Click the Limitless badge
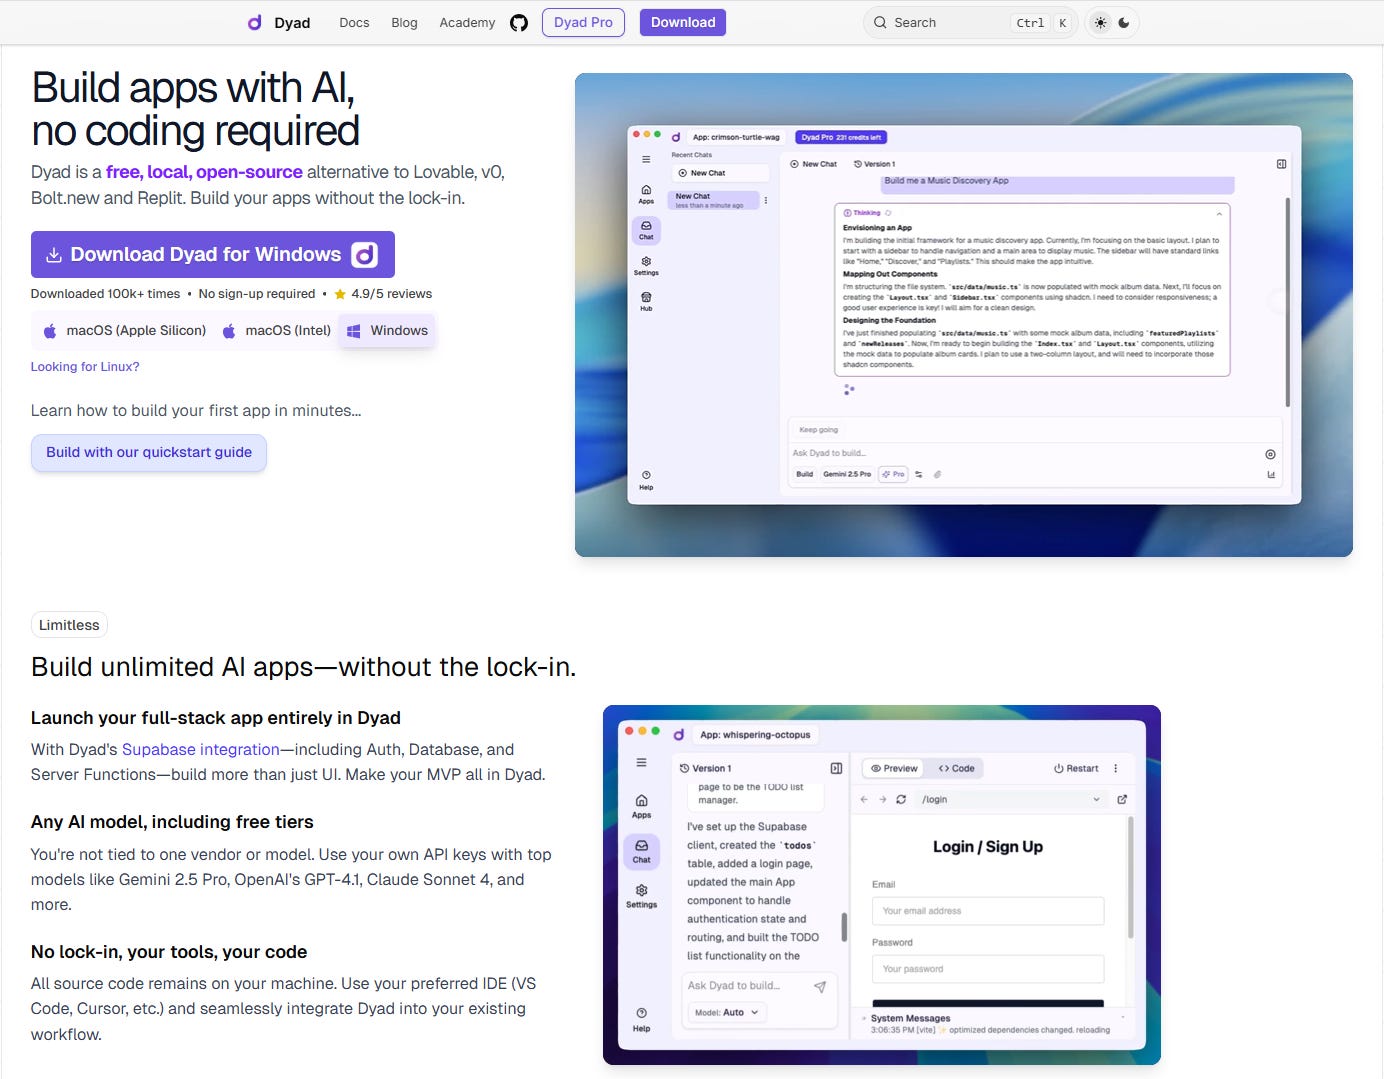The image size is (1384, 1079). [x=69, y=625]
